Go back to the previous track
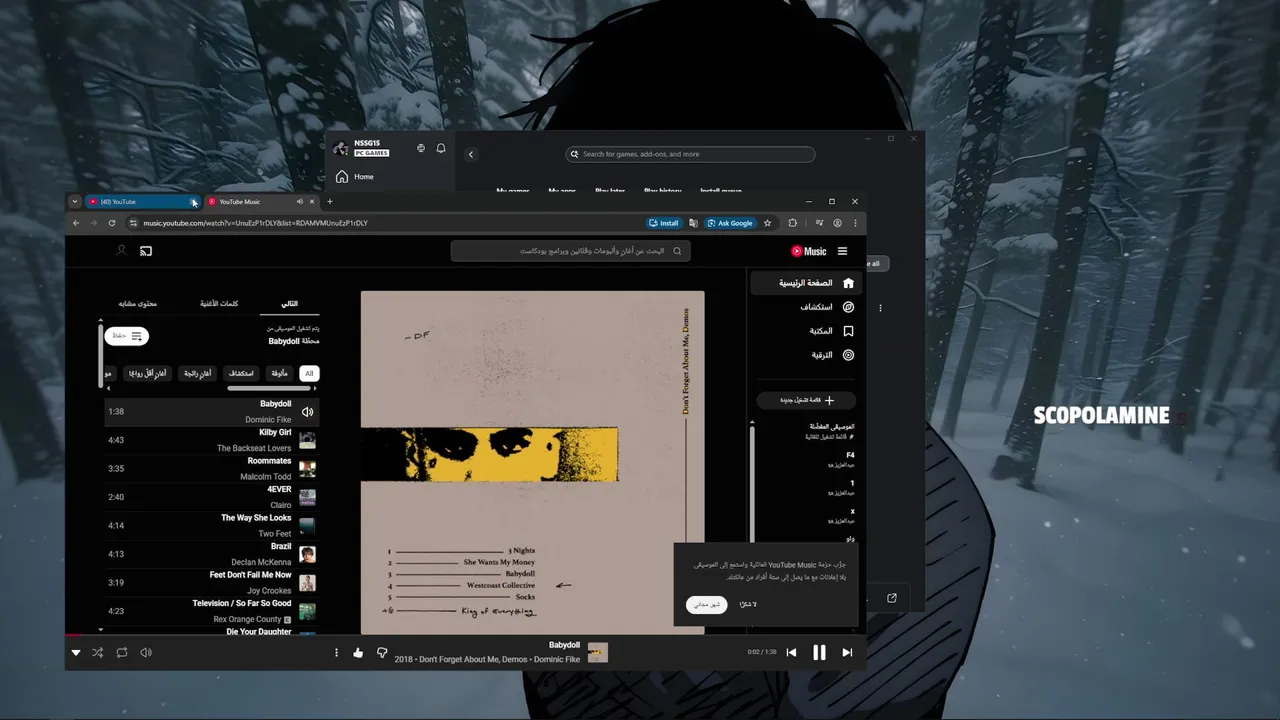 791,652
